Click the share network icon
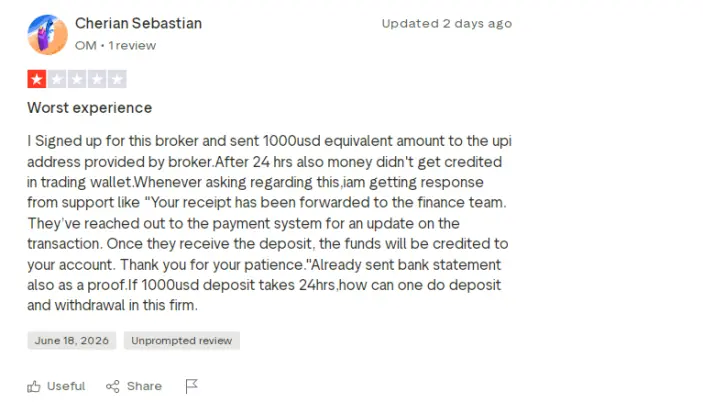703x414 pixels. tap(113, 386)
